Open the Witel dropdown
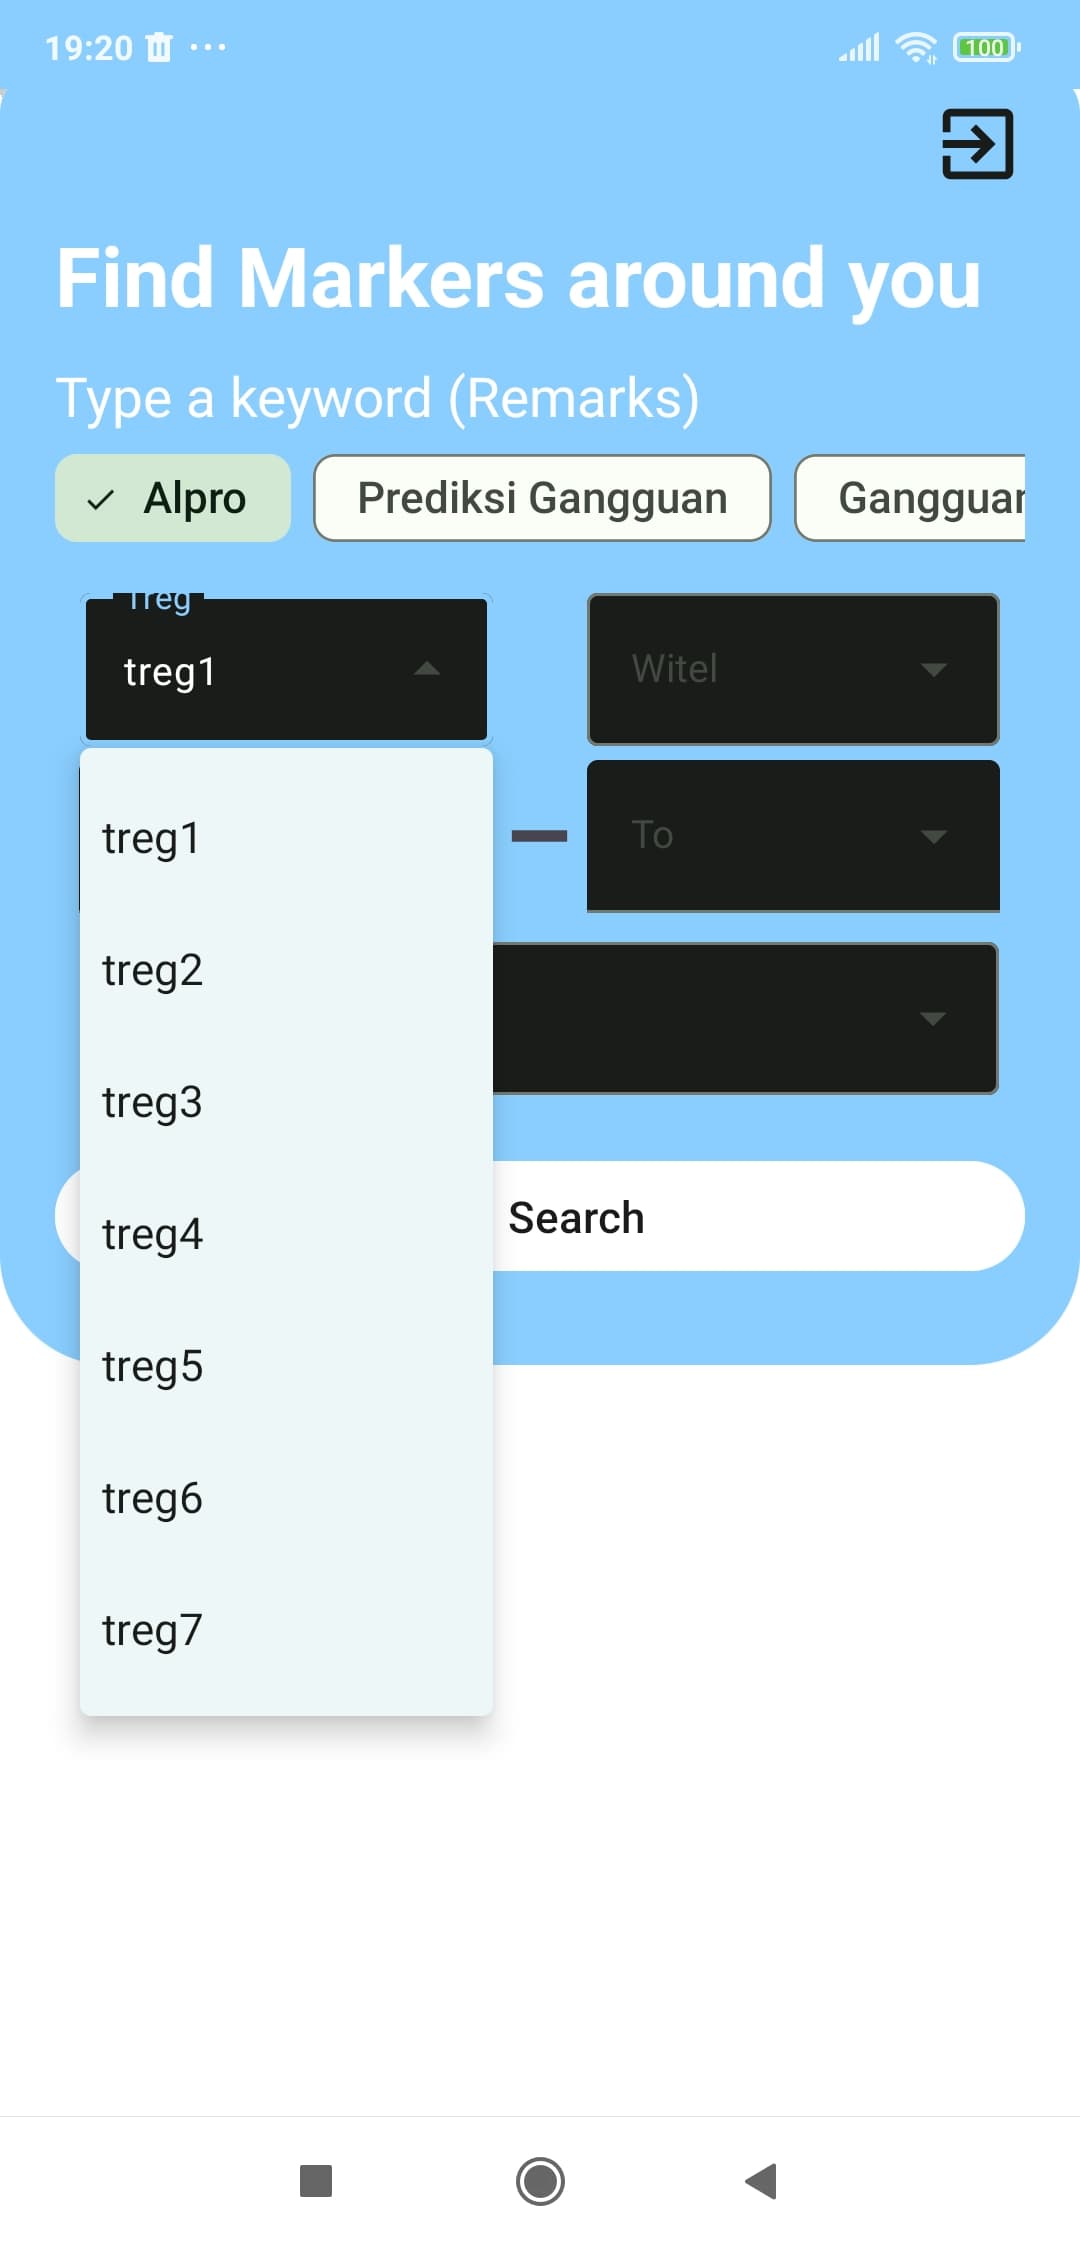Viewport: 1080px width, 2246px height. pos(793,669)
